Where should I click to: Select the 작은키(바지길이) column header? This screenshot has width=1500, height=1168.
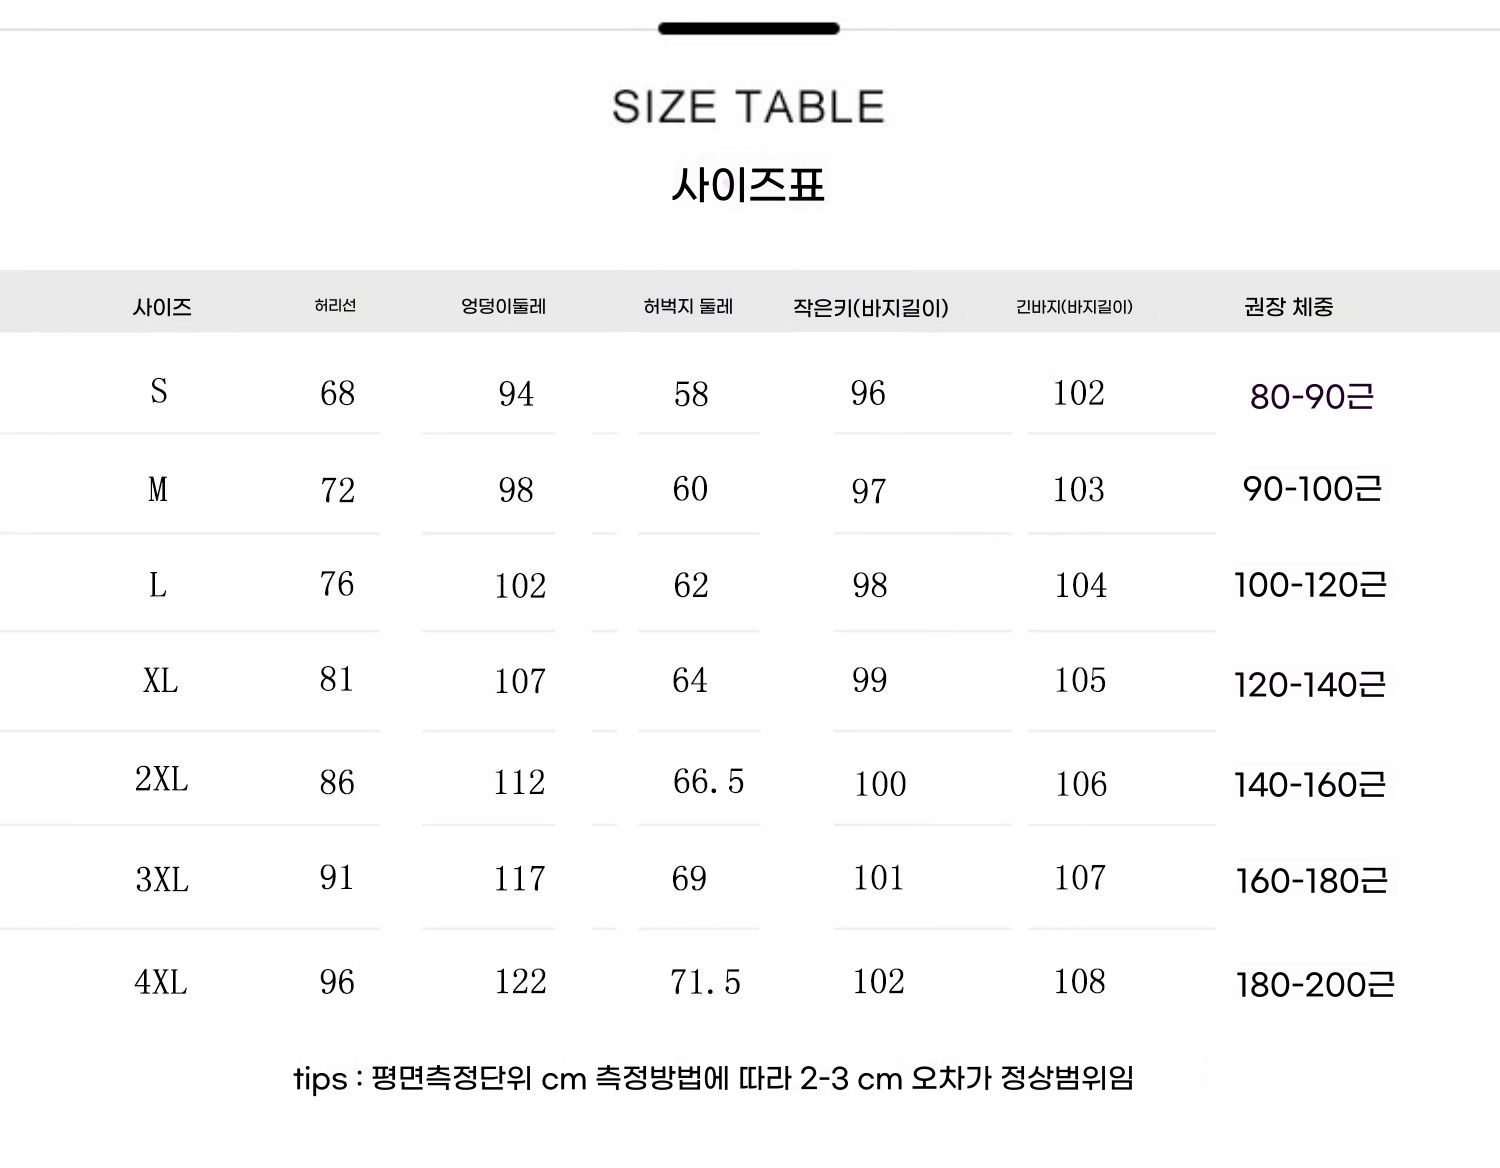point(870,308)
